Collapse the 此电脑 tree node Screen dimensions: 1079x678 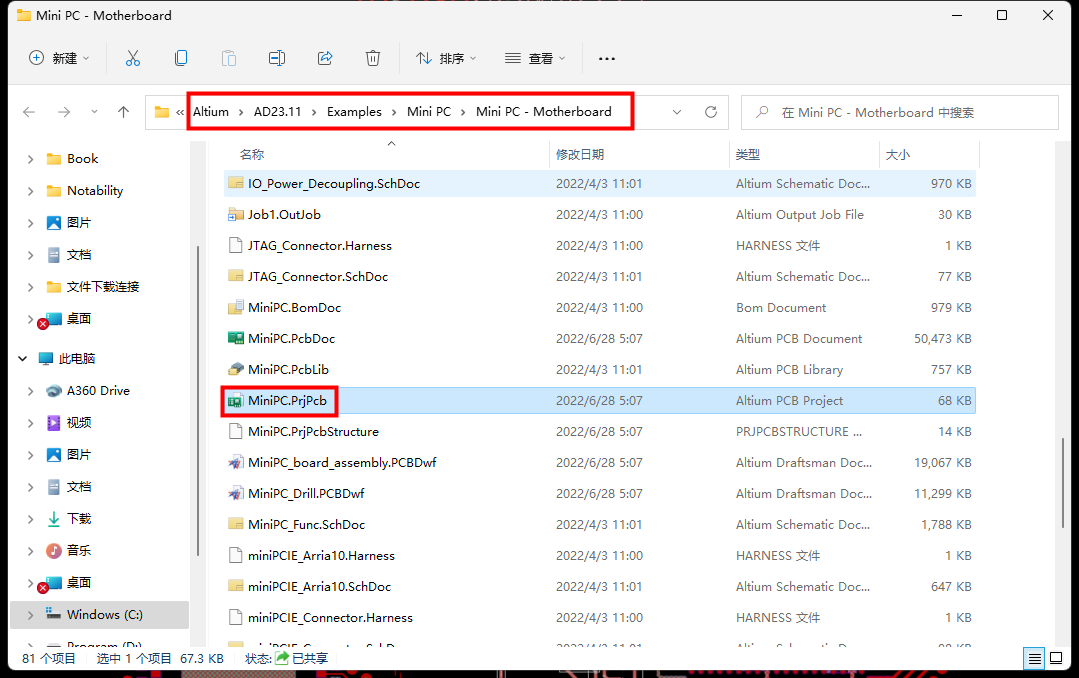click(x=22, y=358)
